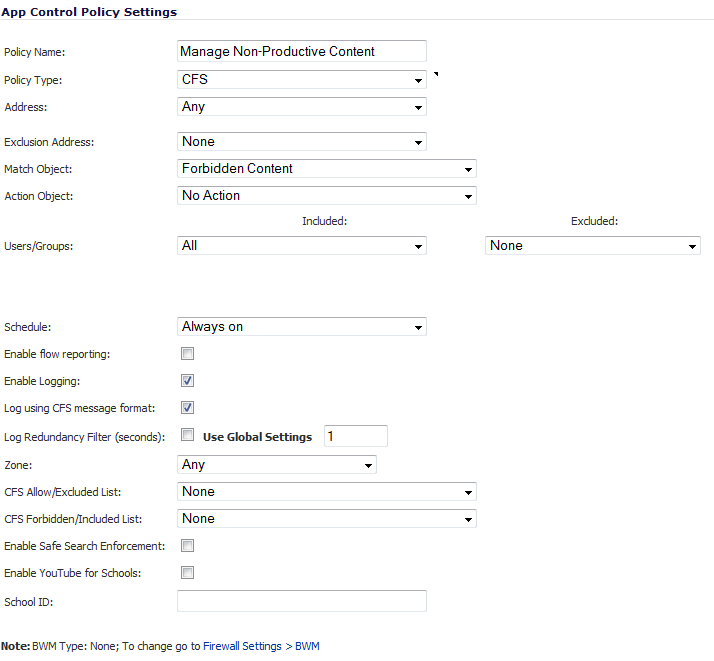Enable flow reporting checkbox
This screenshot has width=714, height=661.
click(x=187, y=354)
